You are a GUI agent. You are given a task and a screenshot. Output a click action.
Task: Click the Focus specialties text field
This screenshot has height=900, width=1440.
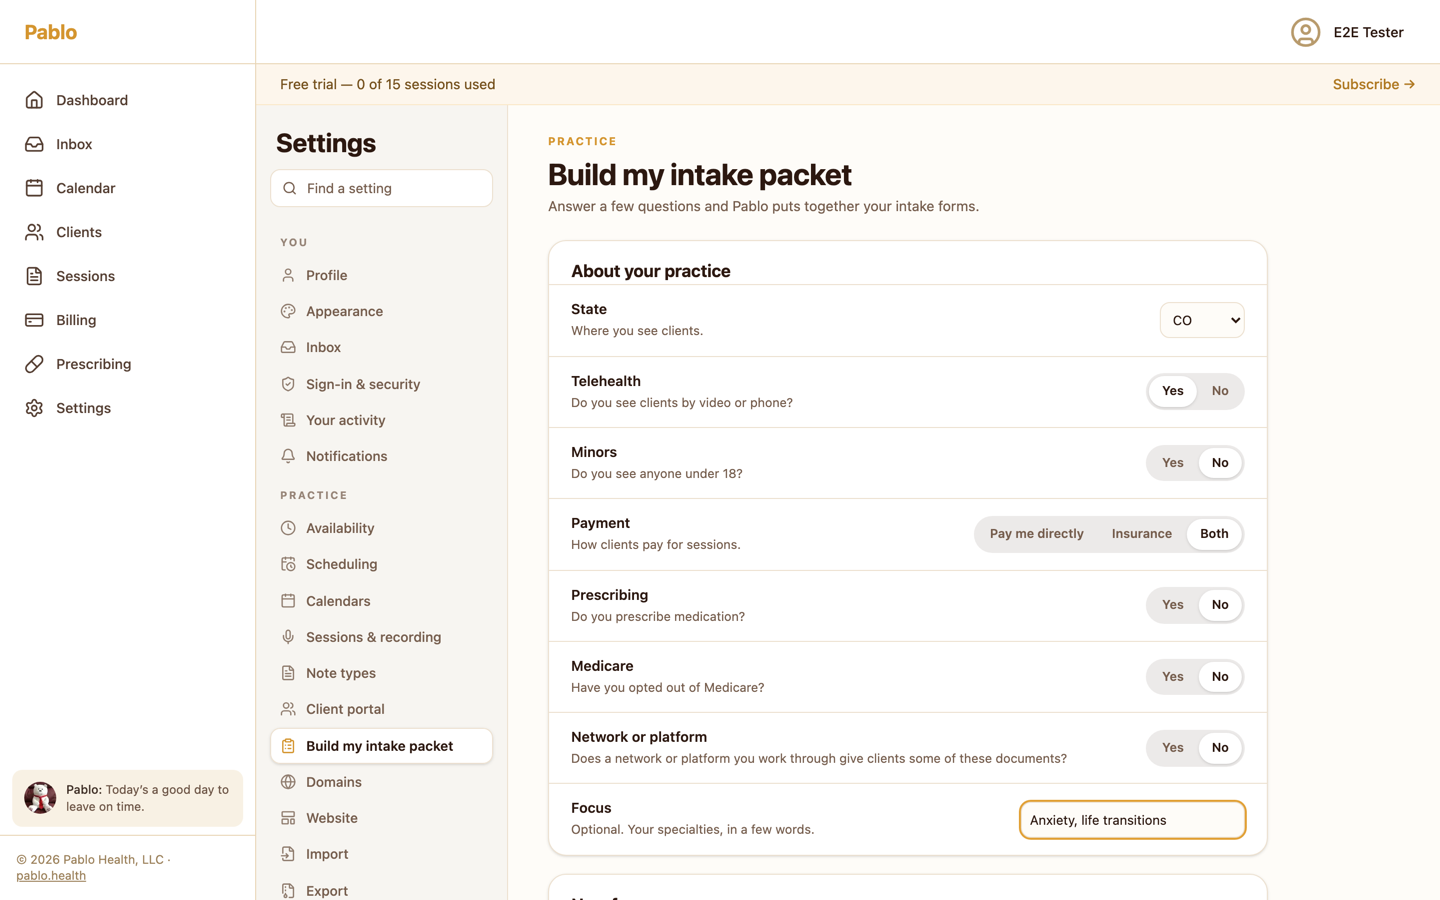click(x=1132, y=820)
